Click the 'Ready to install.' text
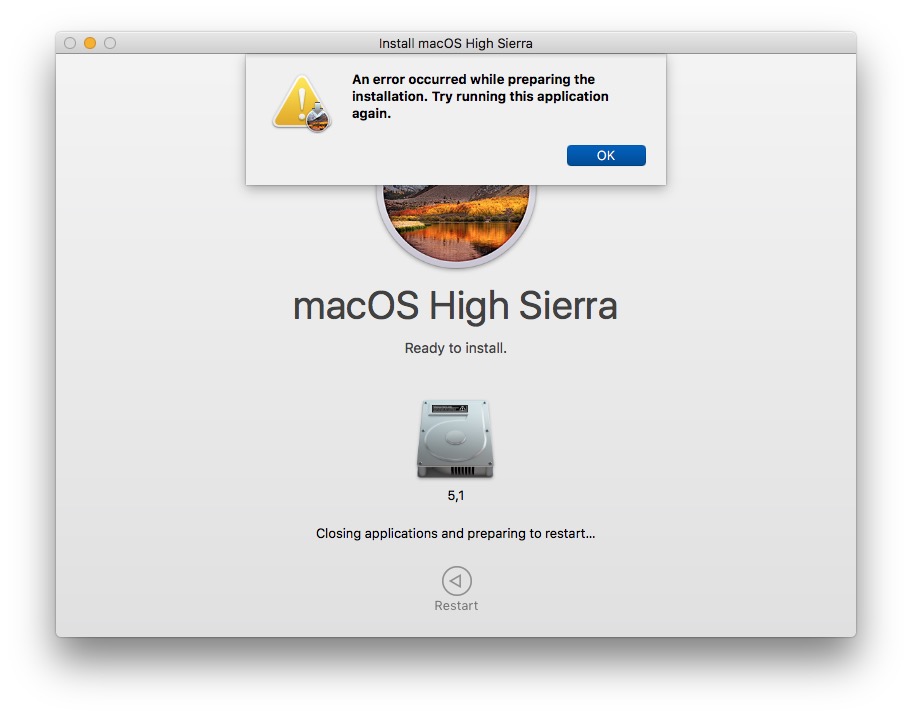This screenshot has height=717, width=912. click(455, 348)
